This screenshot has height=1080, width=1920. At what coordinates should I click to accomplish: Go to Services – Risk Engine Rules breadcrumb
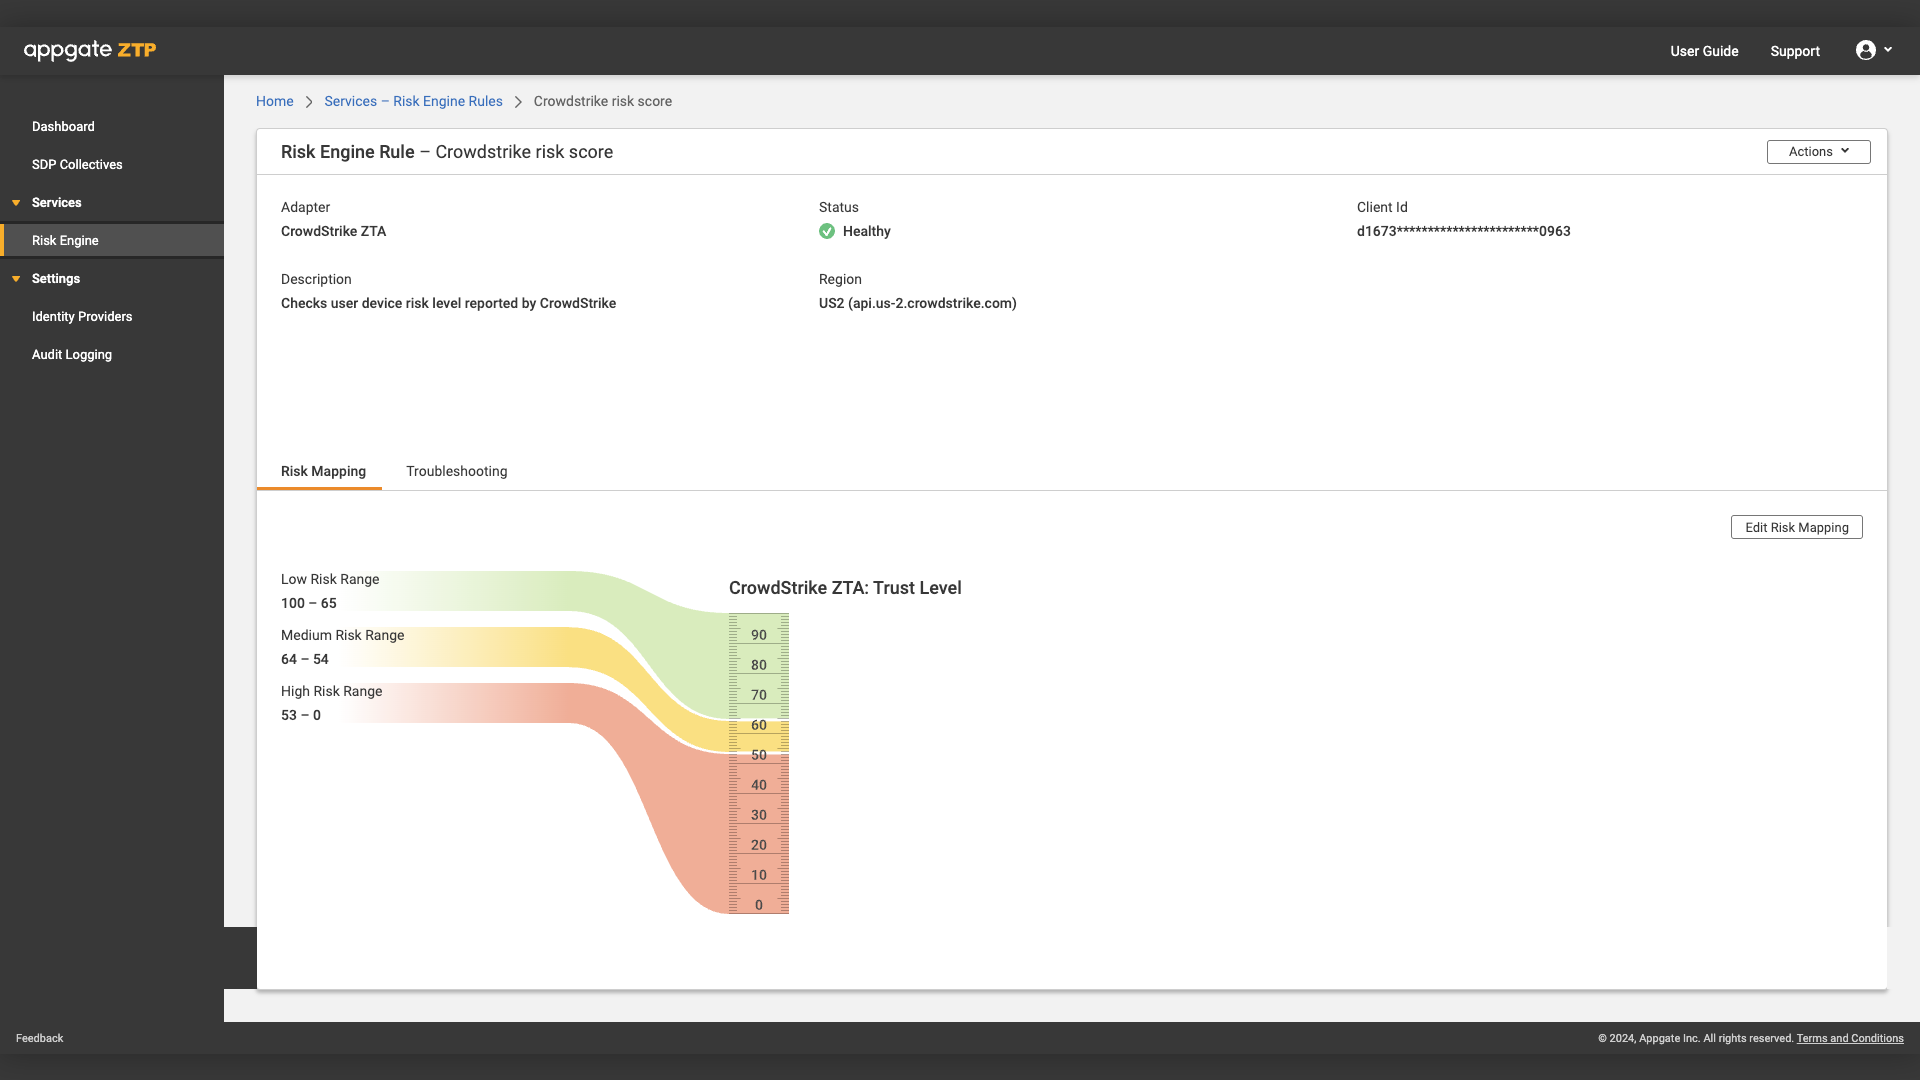pyautogui.click(x=413, y=102)
